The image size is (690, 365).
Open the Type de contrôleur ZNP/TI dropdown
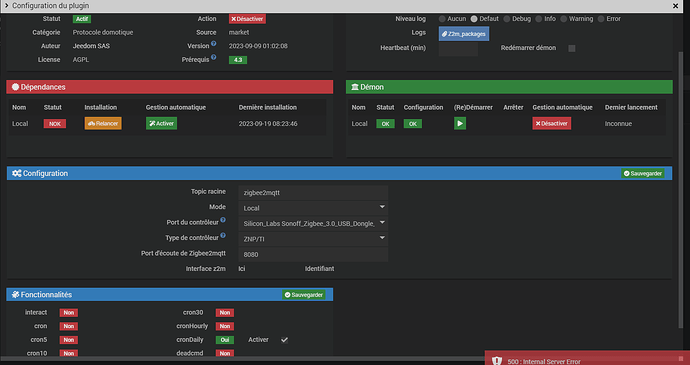313,239
